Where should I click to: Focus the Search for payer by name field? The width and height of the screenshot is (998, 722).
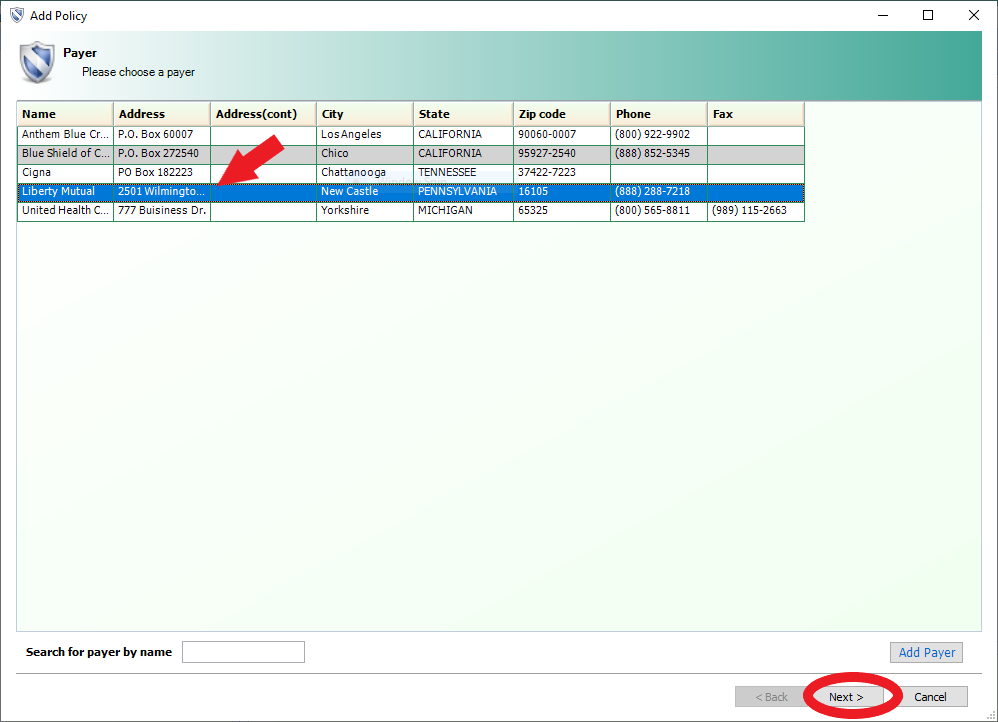pyautogui.click(x=243, y=652)
